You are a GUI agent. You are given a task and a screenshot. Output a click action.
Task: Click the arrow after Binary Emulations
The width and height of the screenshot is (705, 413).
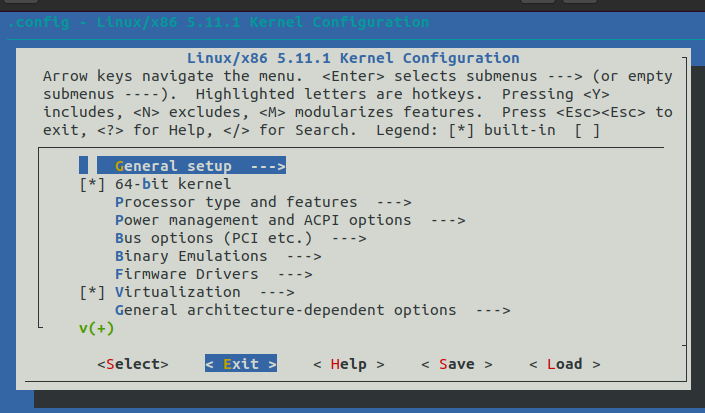tap(304, 257)
